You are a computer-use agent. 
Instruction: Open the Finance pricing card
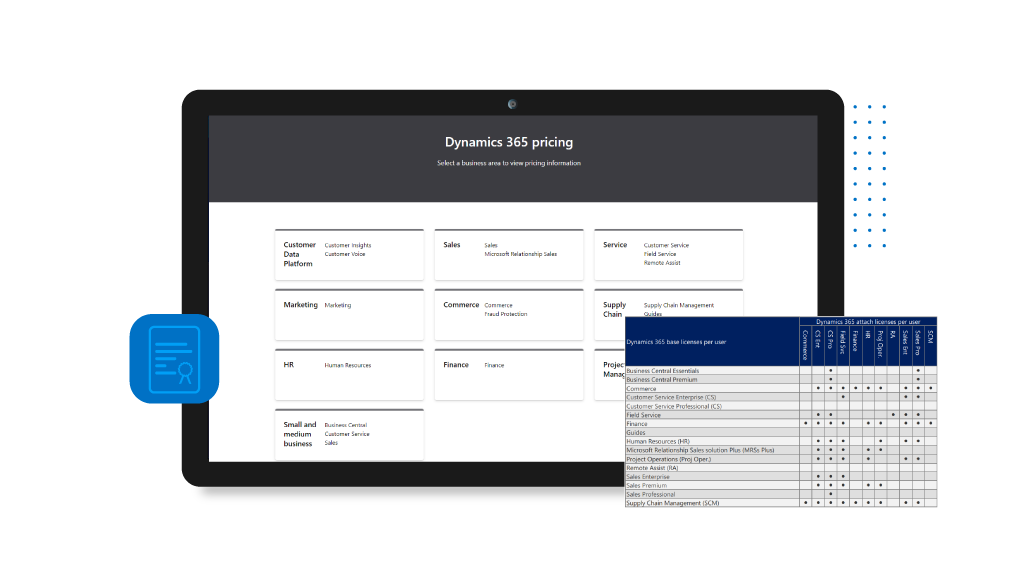[509, 375]
